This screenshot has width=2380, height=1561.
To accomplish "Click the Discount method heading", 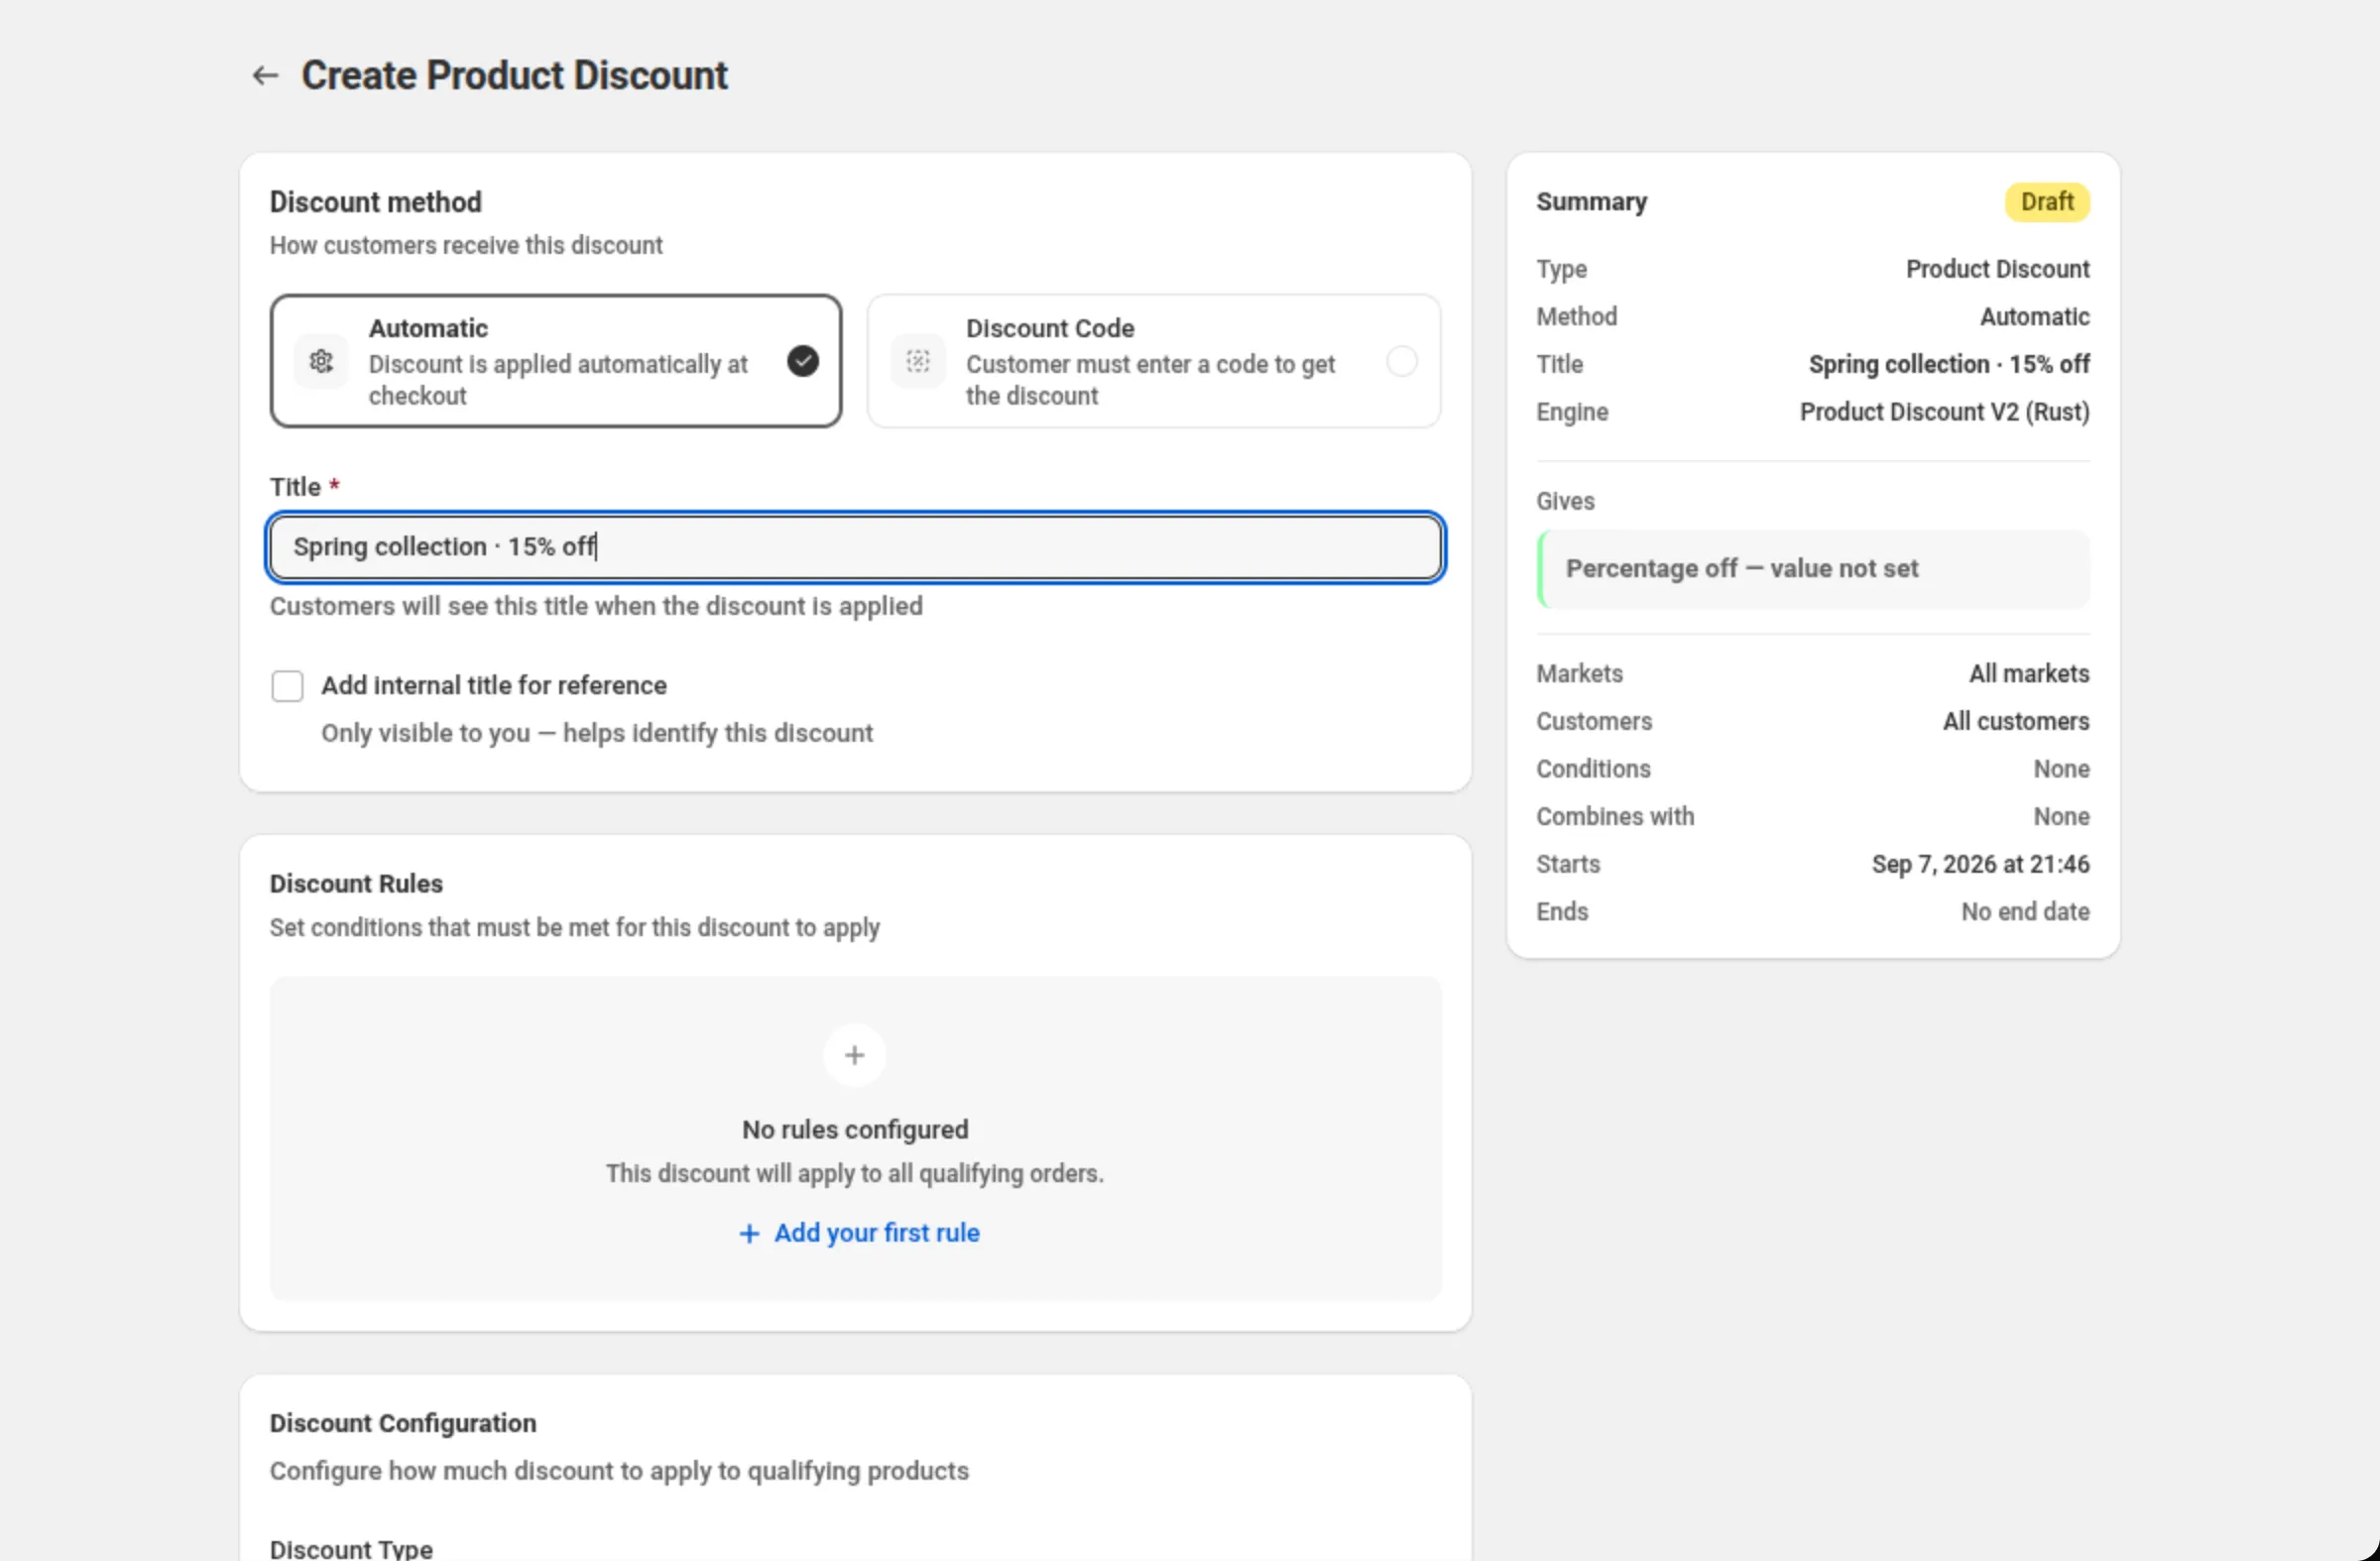I will tap(376, 202).
